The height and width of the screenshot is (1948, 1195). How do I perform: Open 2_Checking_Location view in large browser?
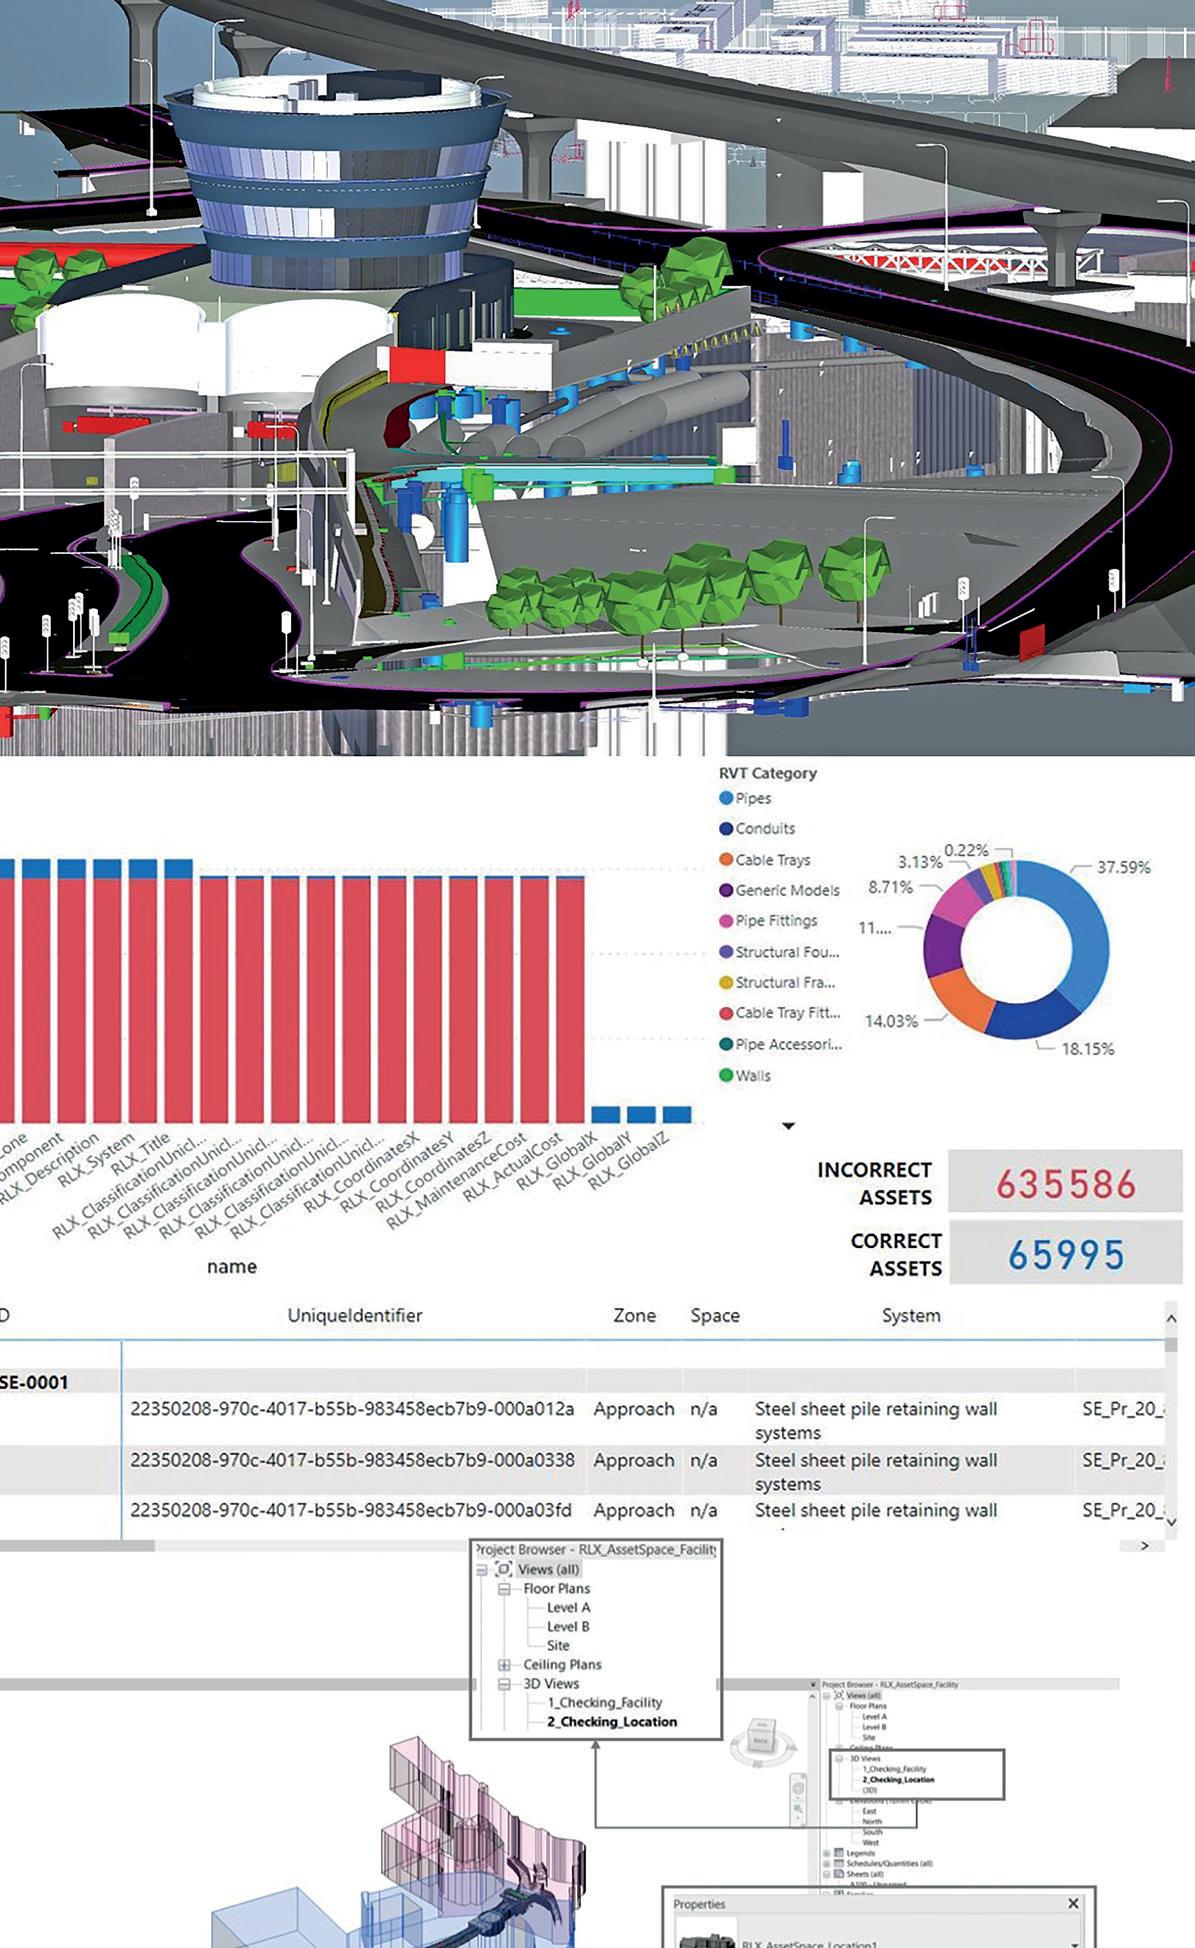click(x=612, y=1722)
